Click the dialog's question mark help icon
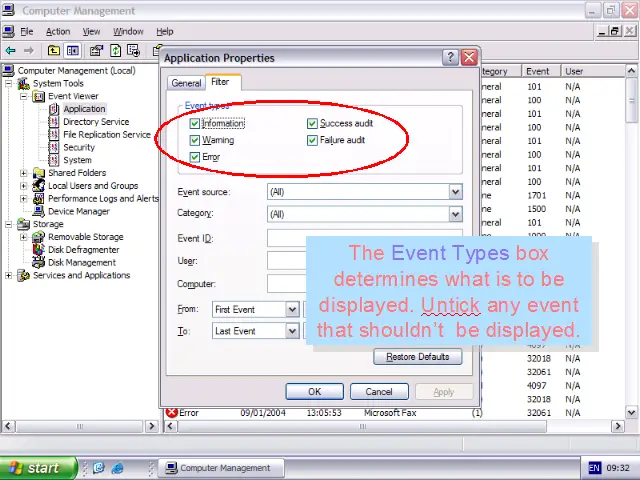This screenshot has width=640, height=480. click(x=450, y=58)
